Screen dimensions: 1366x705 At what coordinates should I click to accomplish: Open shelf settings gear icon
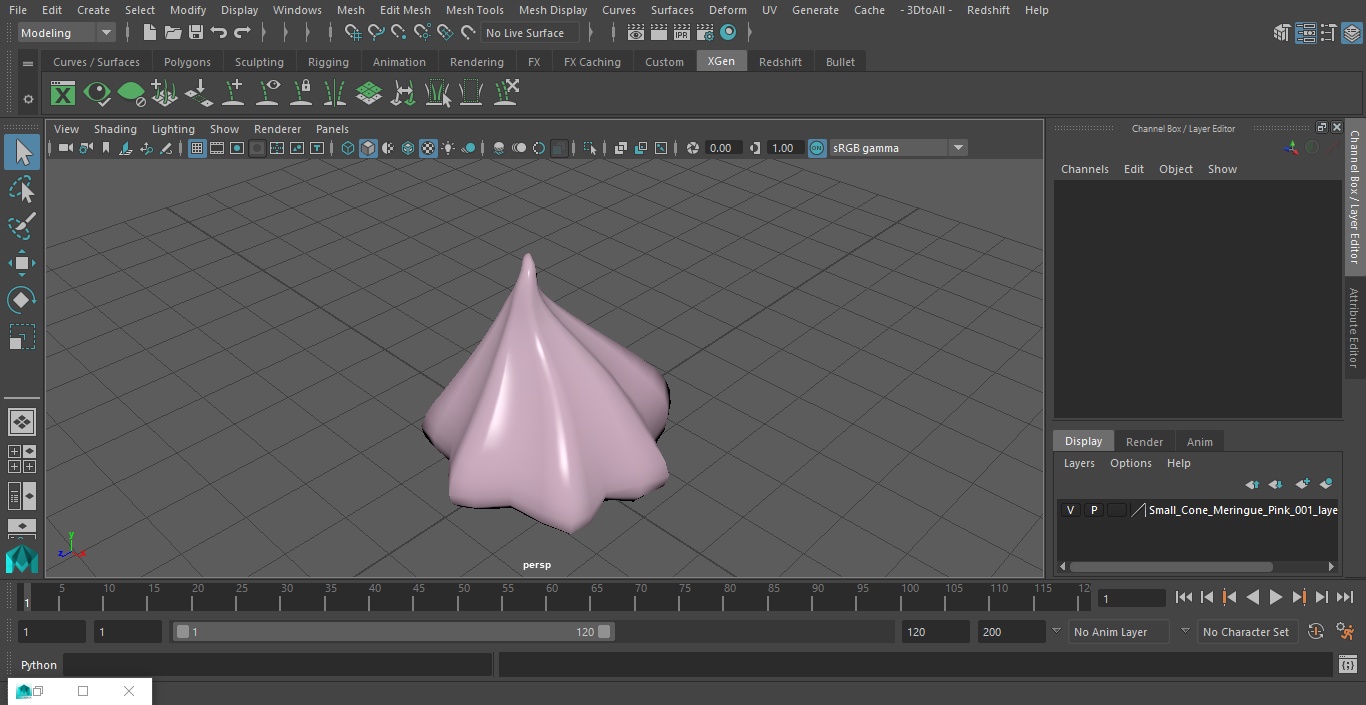point(28,99)
